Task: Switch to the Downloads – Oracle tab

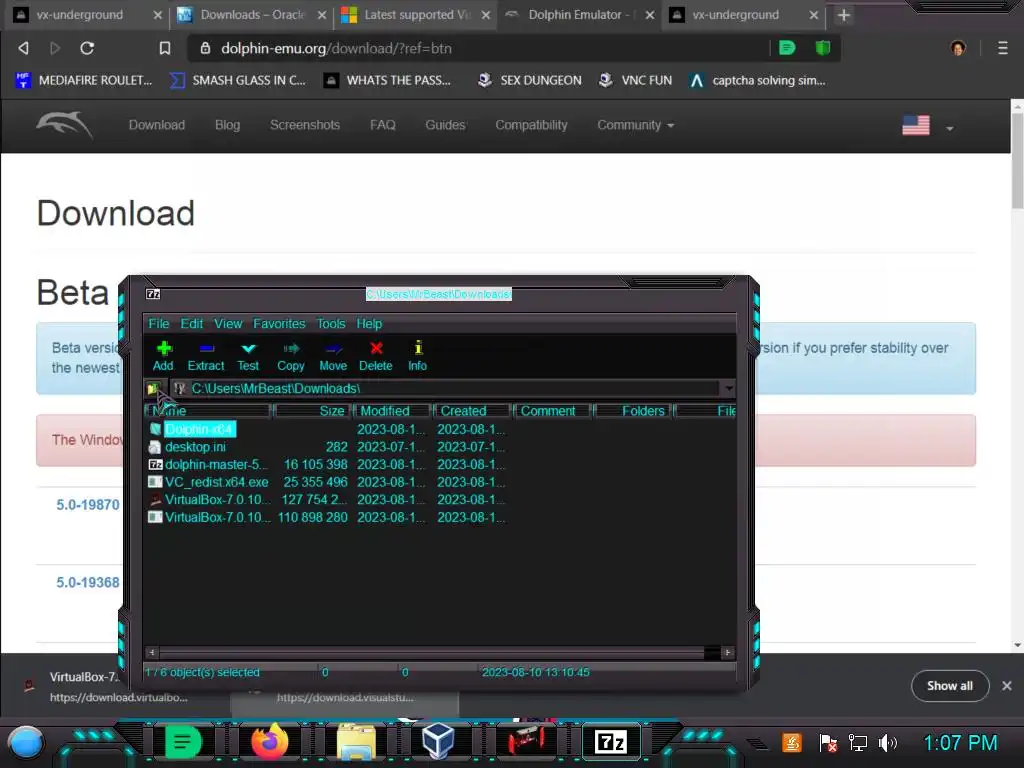Action: coord(252,14)
